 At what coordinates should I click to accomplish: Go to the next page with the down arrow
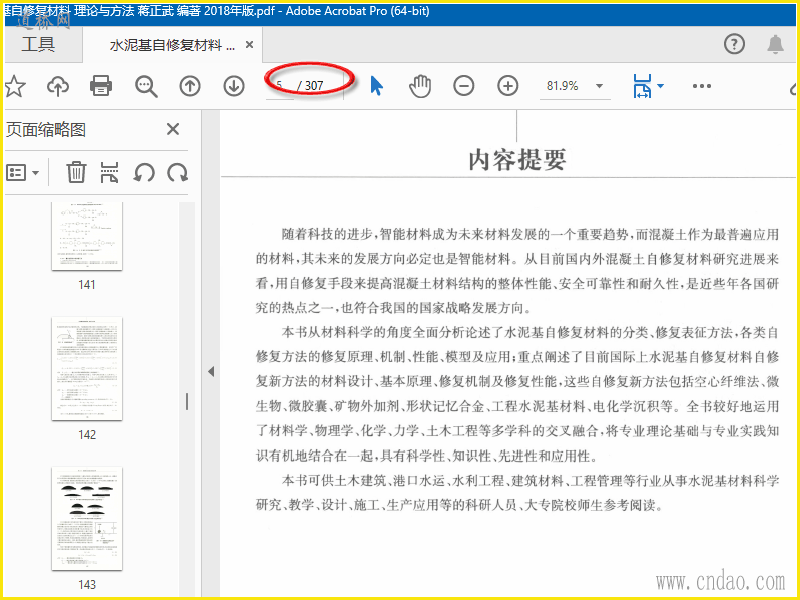pyautogui.click(x=234, y=86)
